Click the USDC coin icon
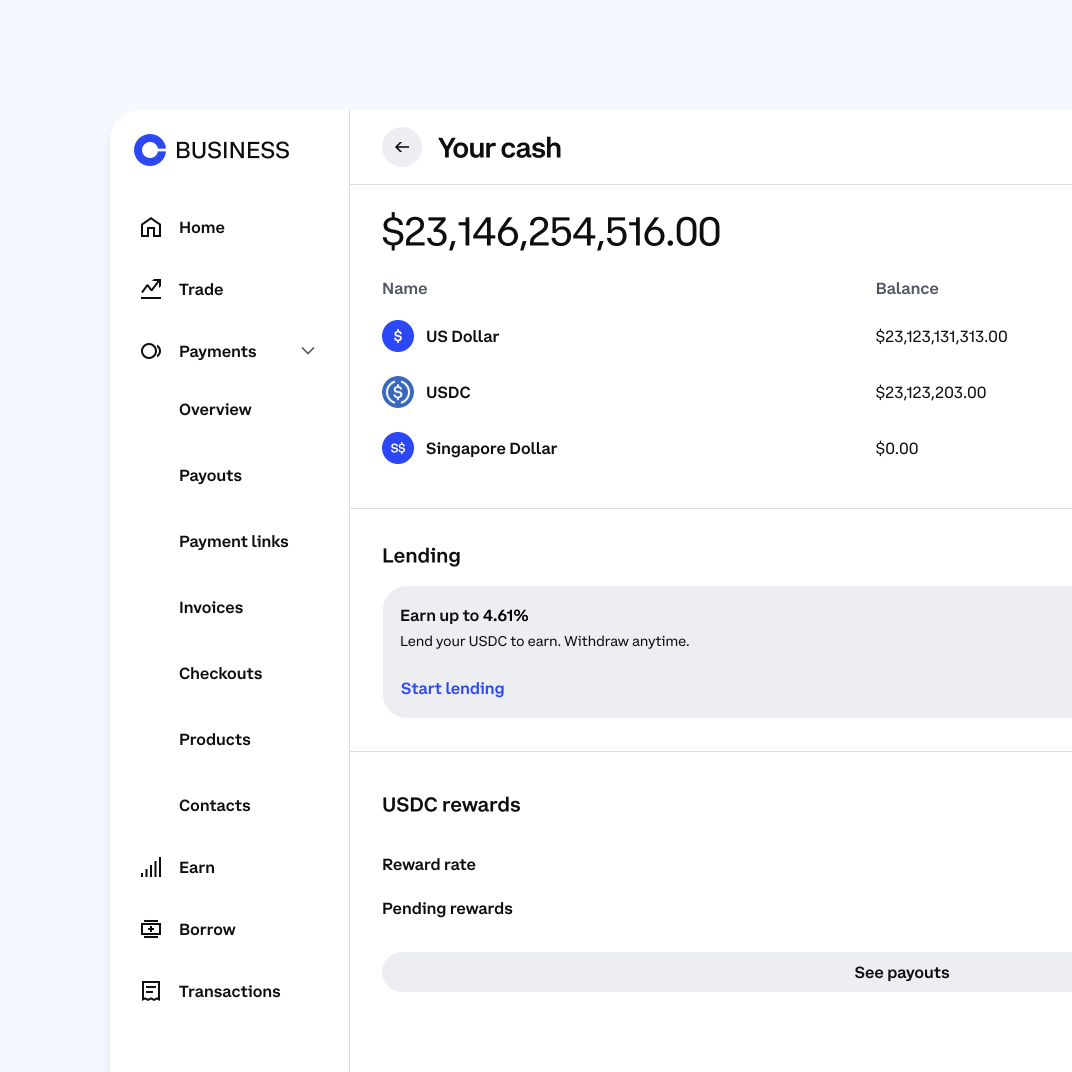 pyautogui.click(x=398, y=392)
